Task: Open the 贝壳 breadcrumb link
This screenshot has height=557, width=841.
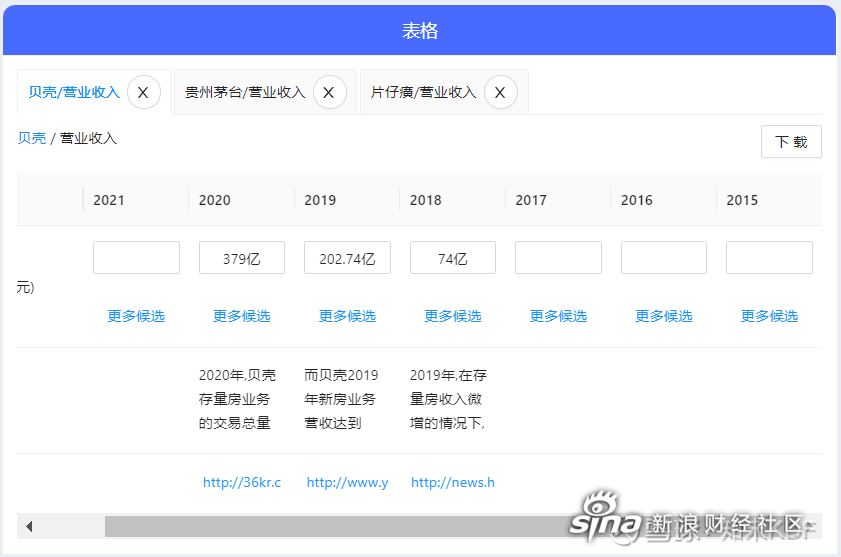Action: [32, 138]
